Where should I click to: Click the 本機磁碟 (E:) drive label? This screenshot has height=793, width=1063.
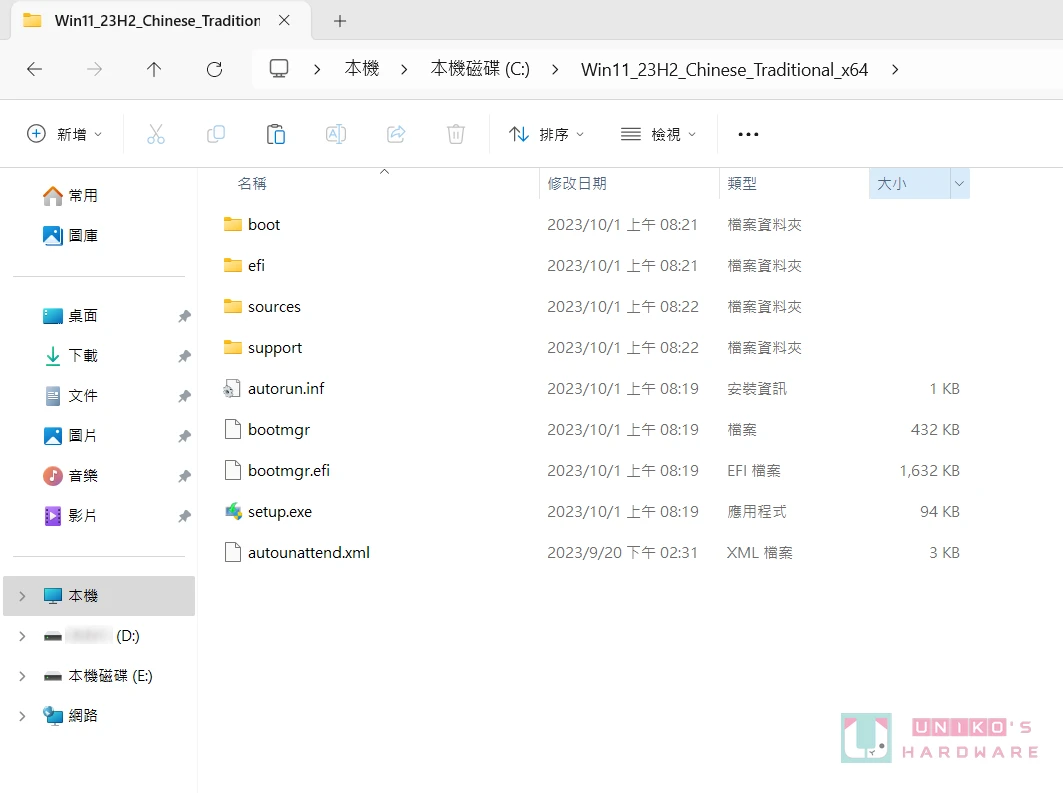[111, 676]
